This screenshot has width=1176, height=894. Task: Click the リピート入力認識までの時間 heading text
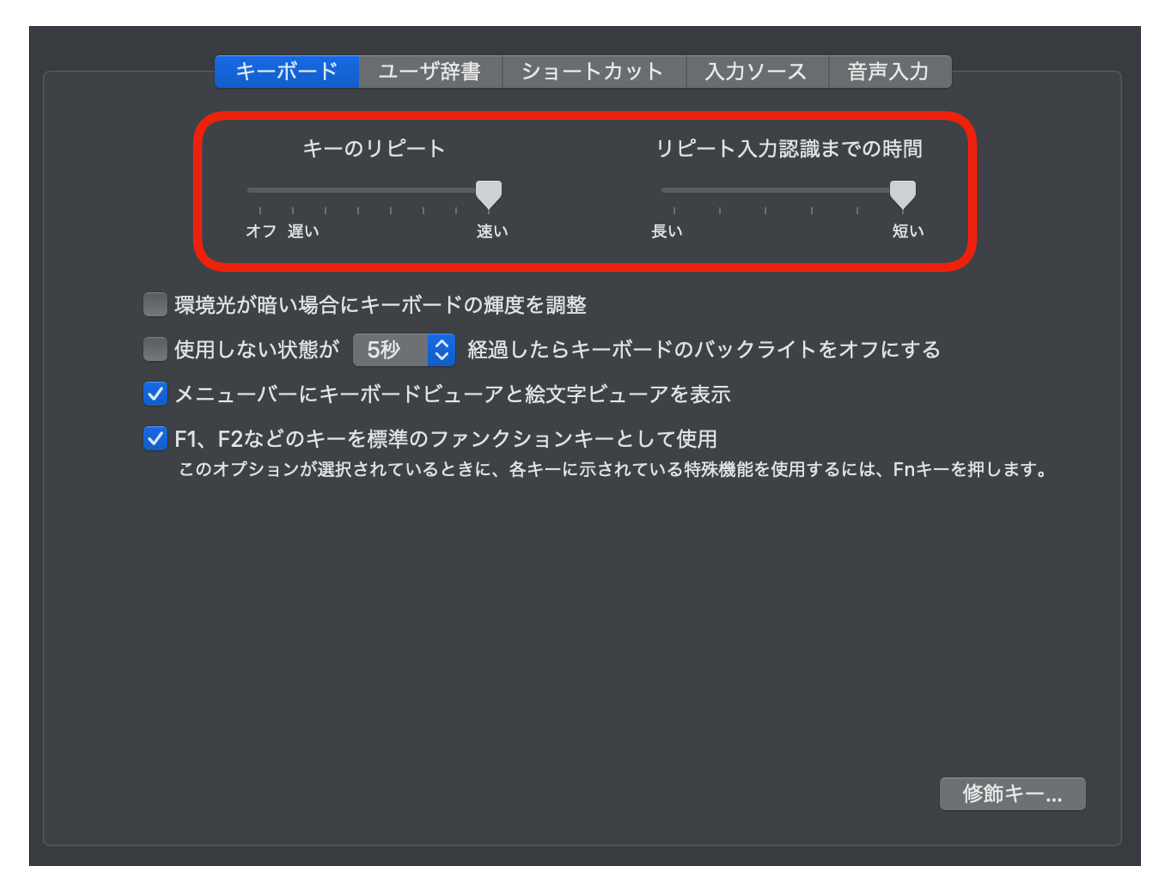[x=789, y=148]
